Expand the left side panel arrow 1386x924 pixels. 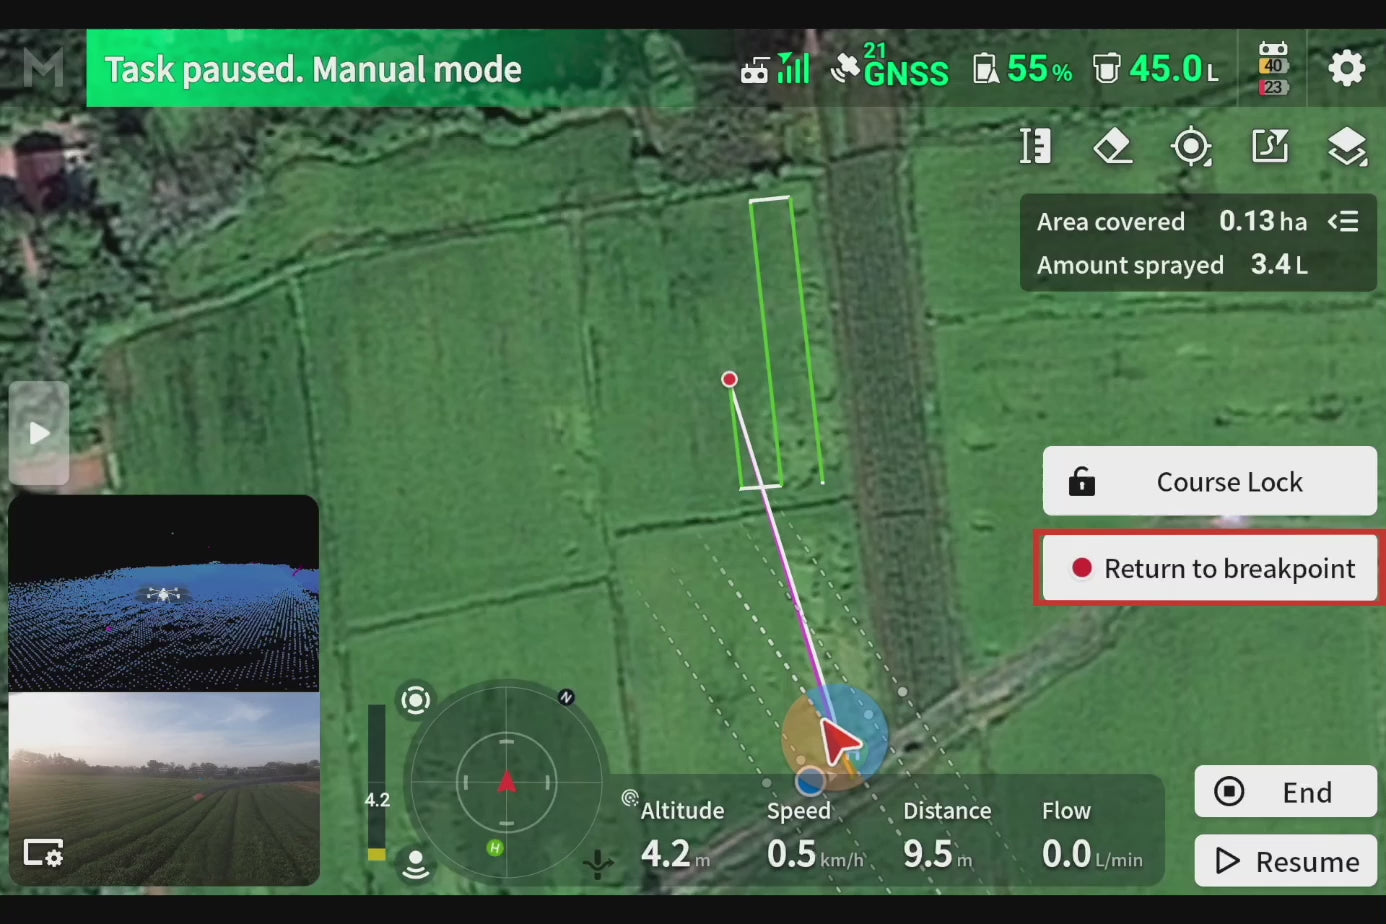[x=39, y=433]
